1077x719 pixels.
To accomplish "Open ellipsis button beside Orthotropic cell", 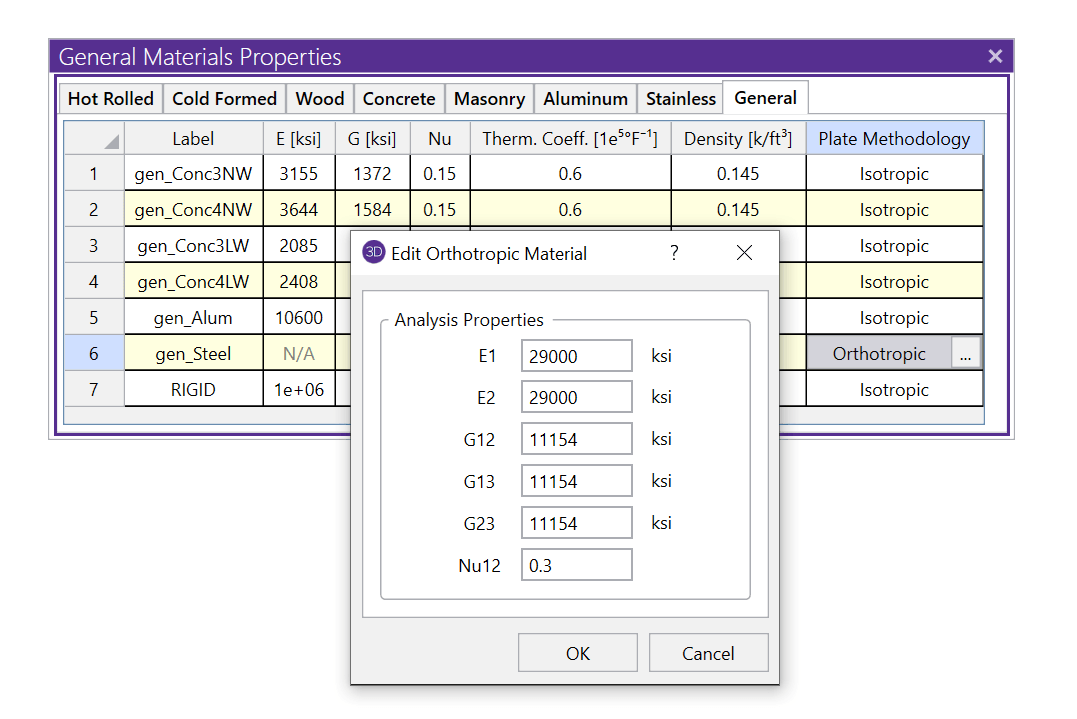I will (965, 354).
